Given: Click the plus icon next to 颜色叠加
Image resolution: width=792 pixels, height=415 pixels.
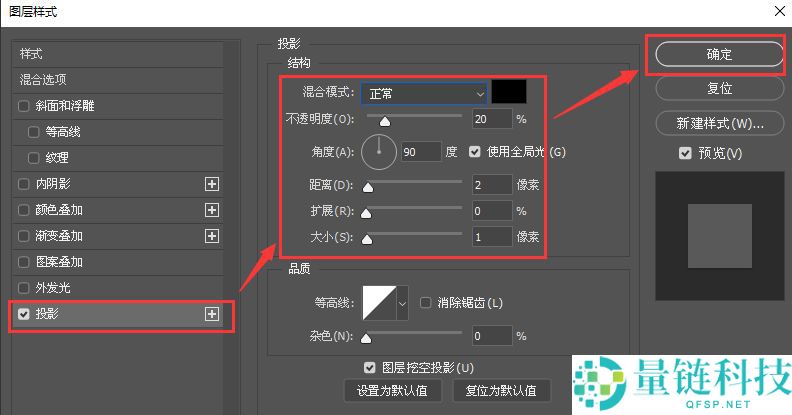Looking at the screenshot, I should point(211,210).
